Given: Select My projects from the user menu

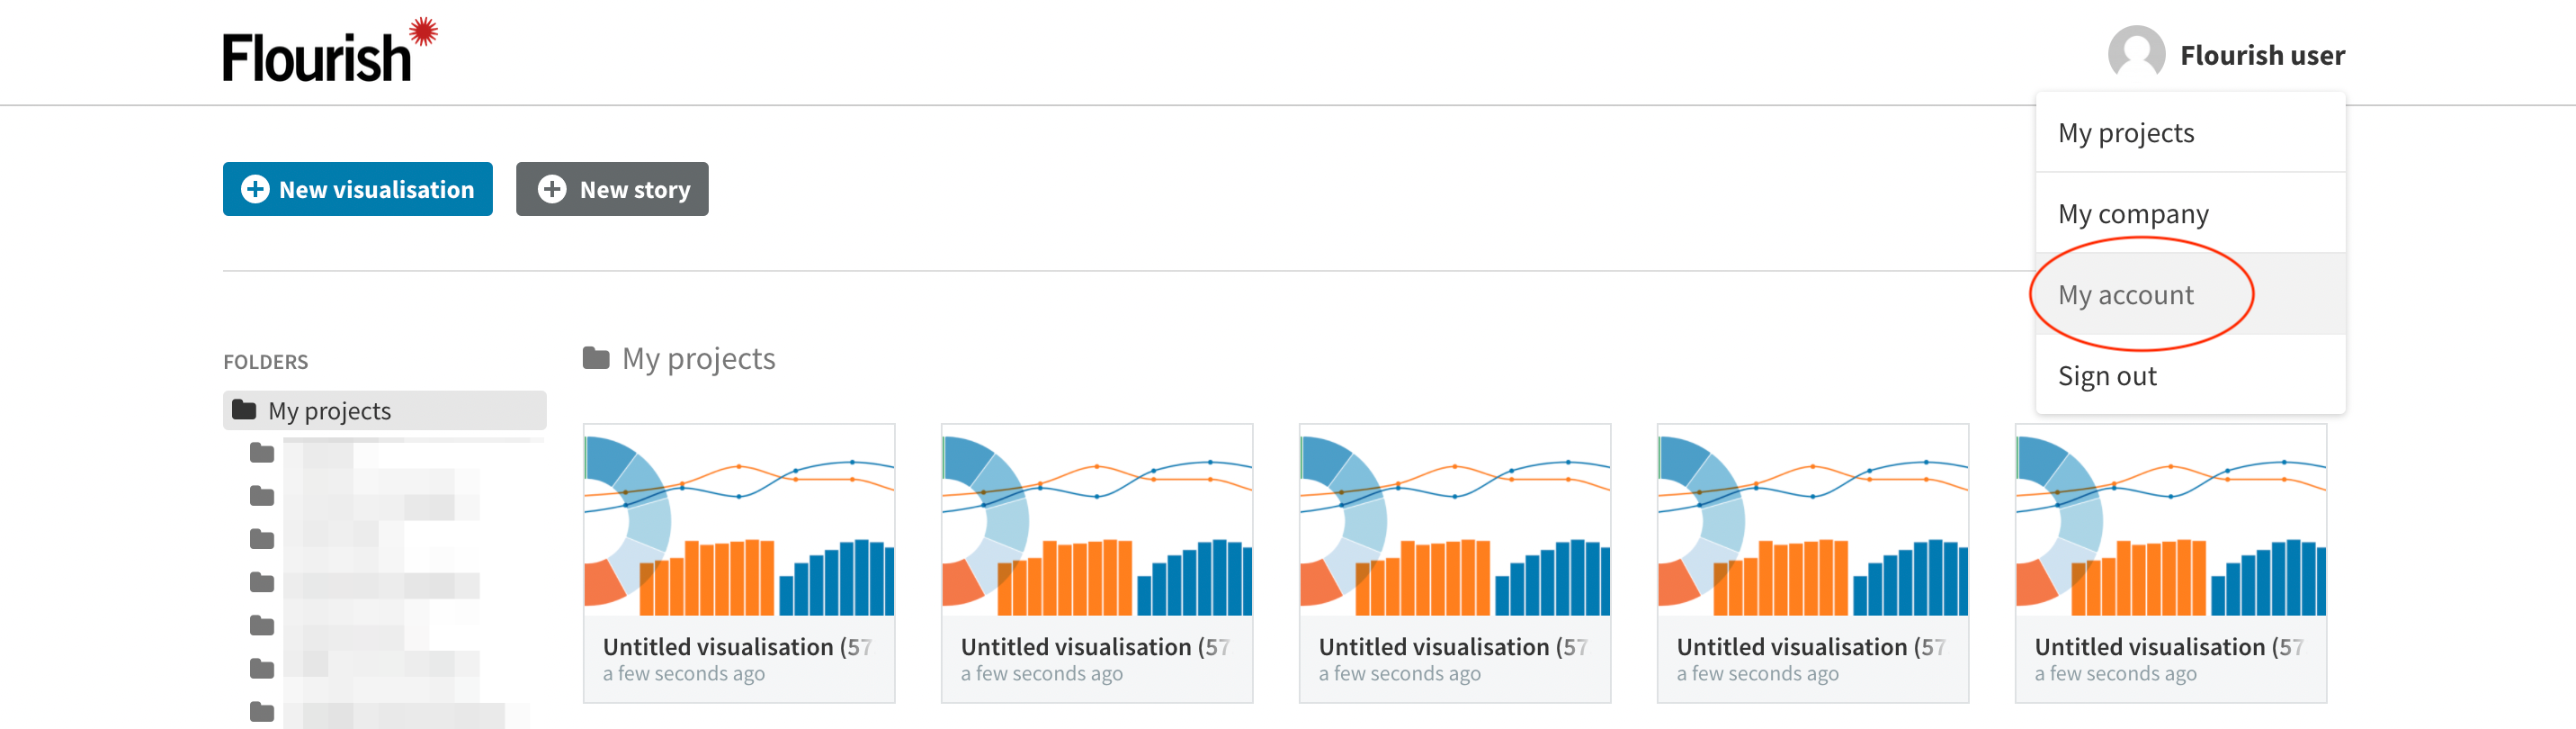Looking at the screenshot, I should coord(2190,133).
